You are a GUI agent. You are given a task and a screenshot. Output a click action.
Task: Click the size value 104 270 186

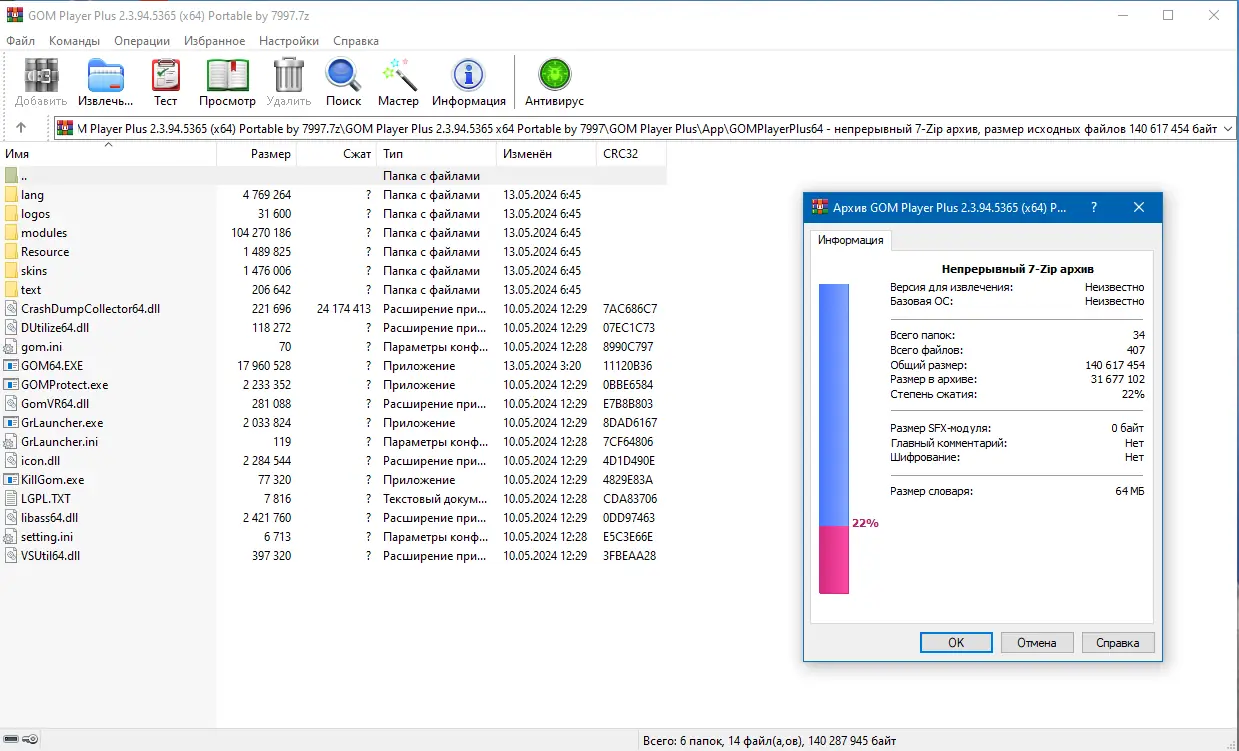click(261, 233)
